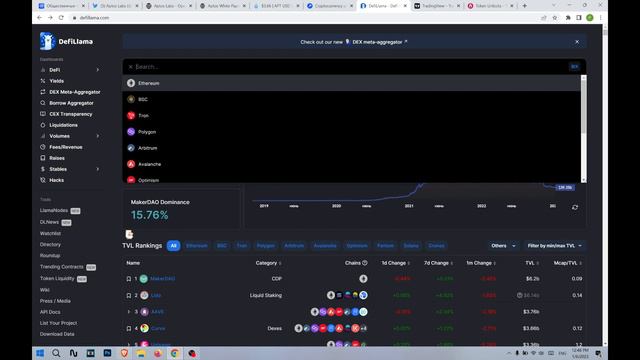
Task: Sort table by 1d Change
Action: (x=395, y=263)
